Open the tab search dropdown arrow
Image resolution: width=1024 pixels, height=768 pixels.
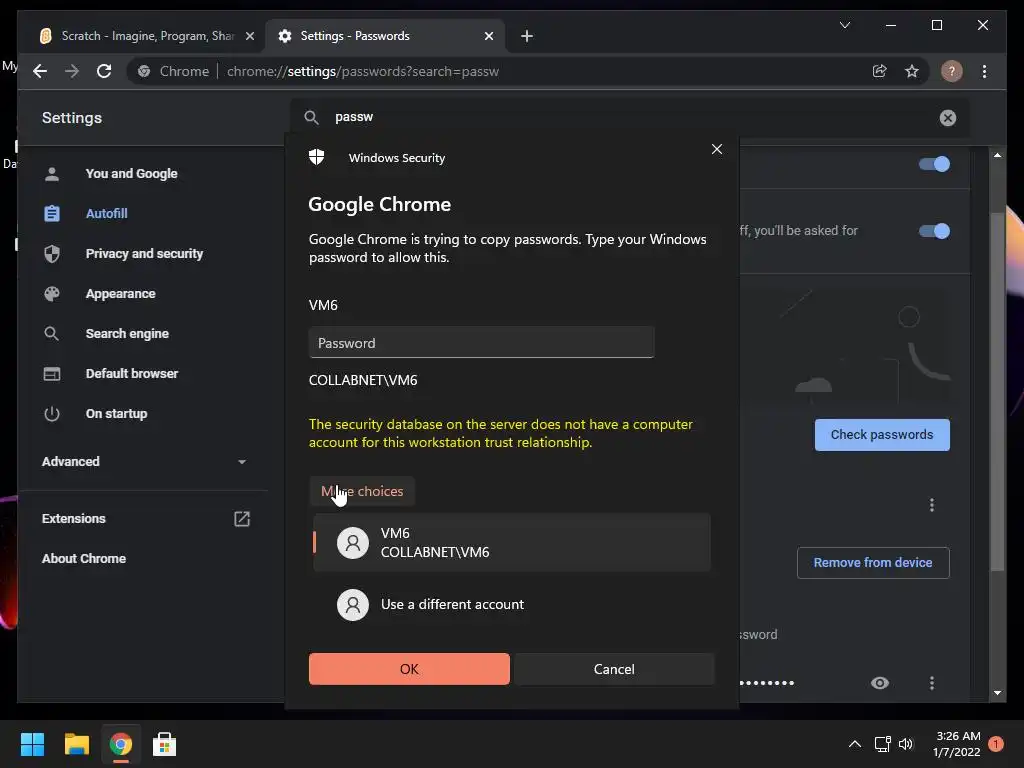[844, 25]
